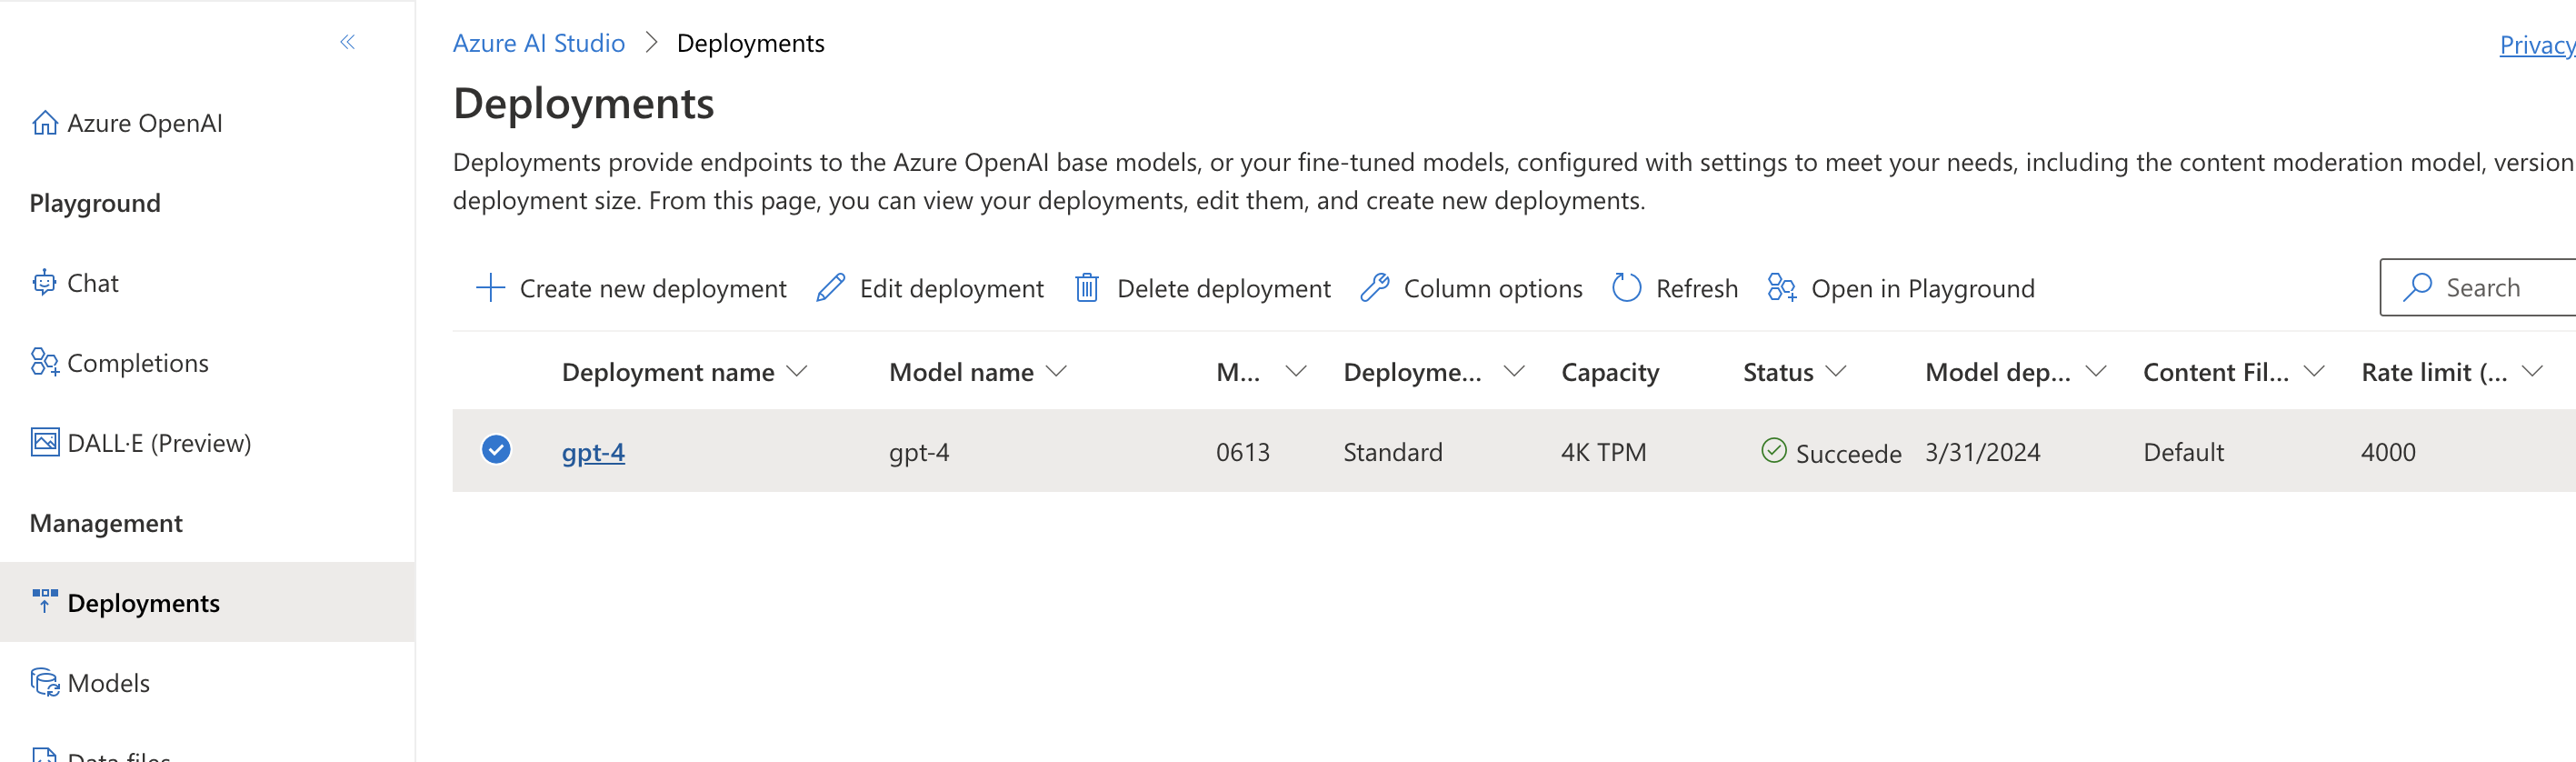Image resolution: width=2576 pixels, height=762 pixels.
Task: Open Completions in the sidebar
Action: tap(137, 364)
